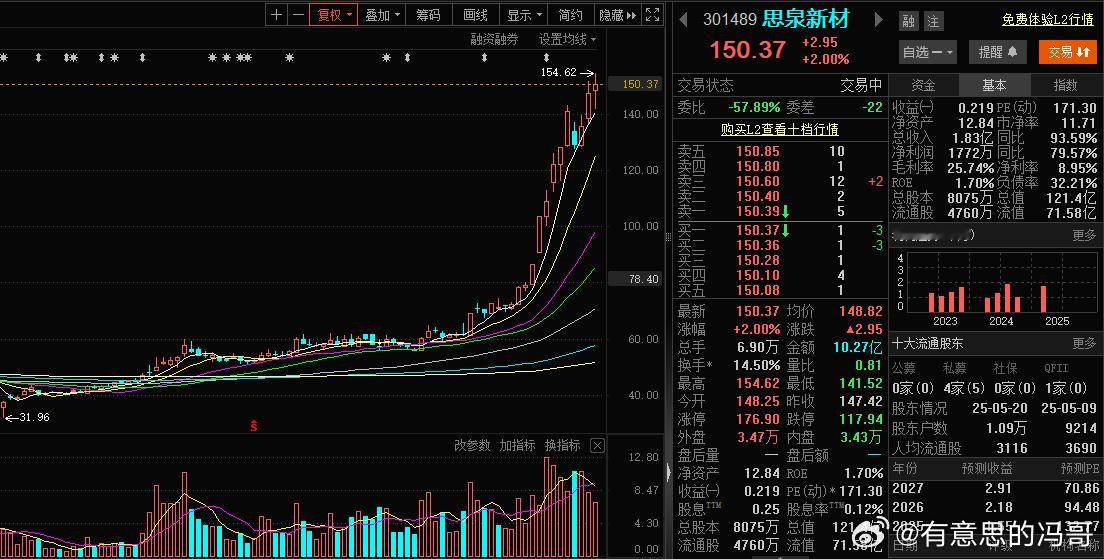Click 更多 above the earnings bar chart
The image size is (1104, 559).
[1084, 235]
